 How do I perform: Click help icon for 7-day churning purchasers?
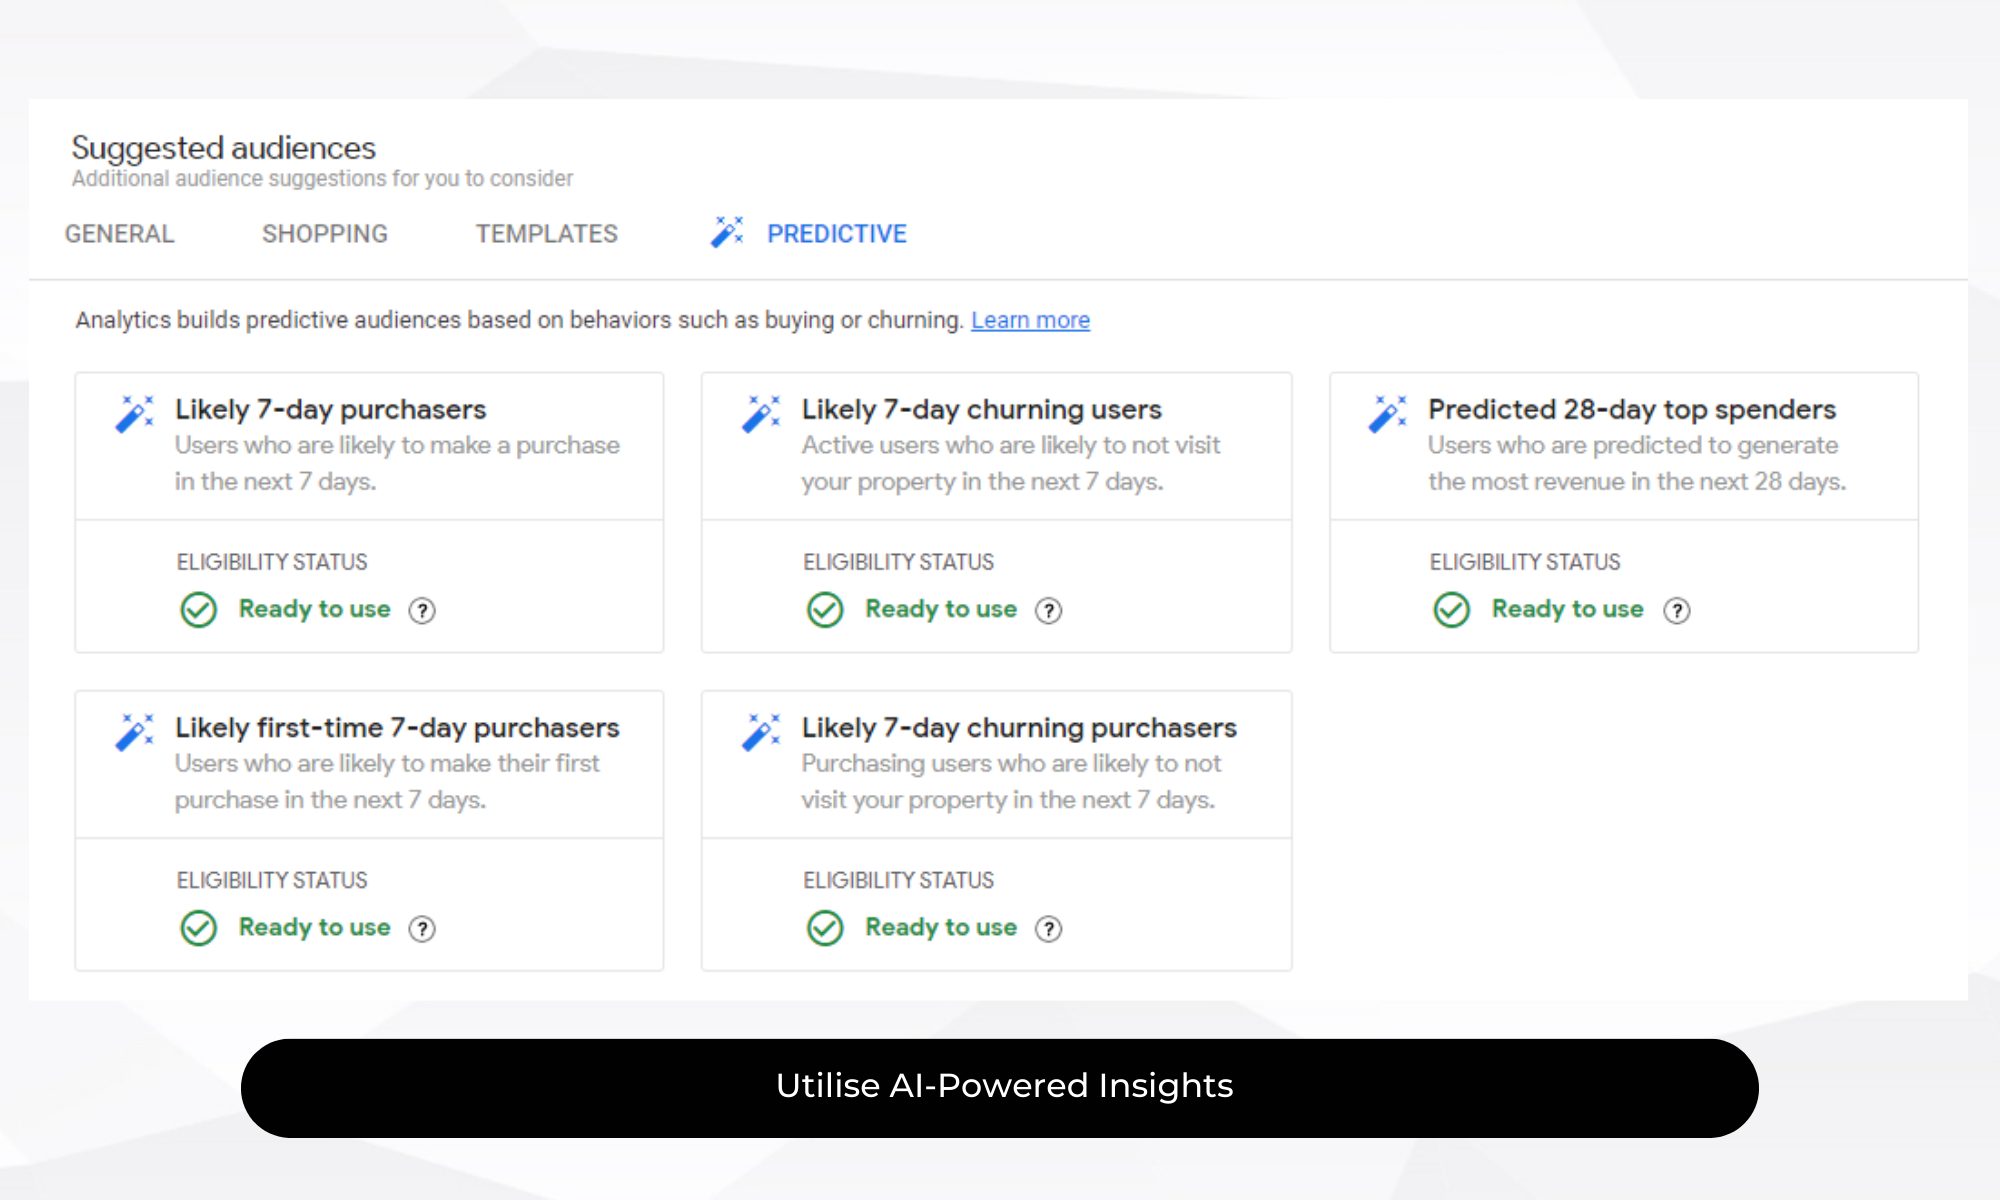tap(1048, 928)
